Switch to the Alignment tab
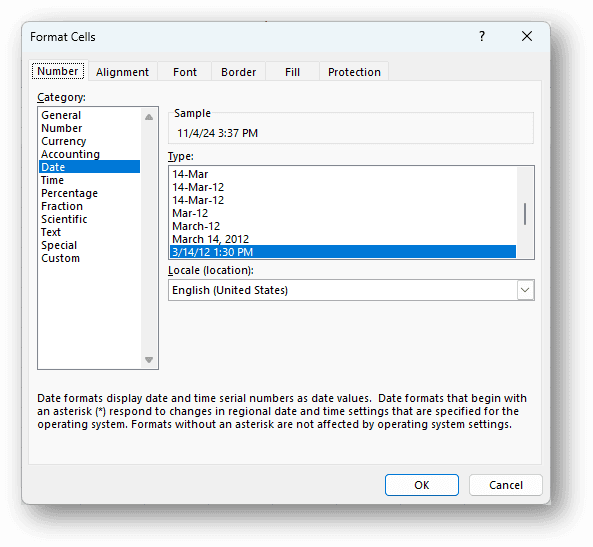 click(122, 72)
